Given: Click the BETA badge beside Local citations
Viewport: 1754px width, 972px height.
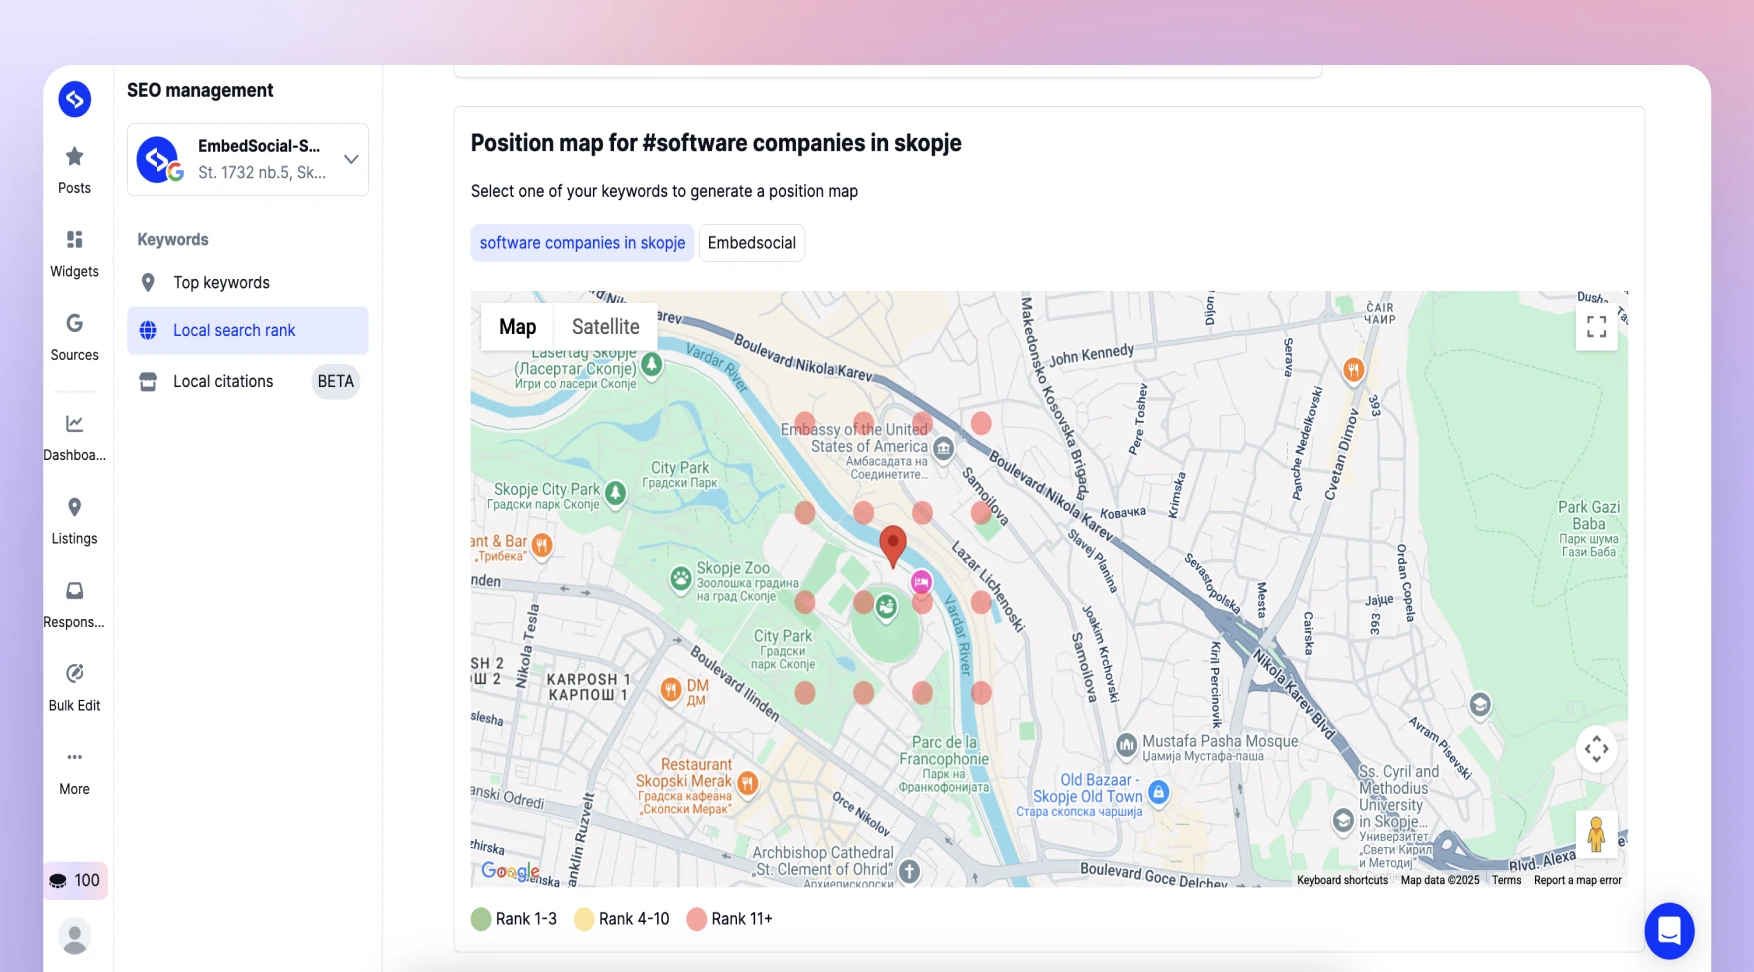Looking at the screenshot, I should 335,381.
